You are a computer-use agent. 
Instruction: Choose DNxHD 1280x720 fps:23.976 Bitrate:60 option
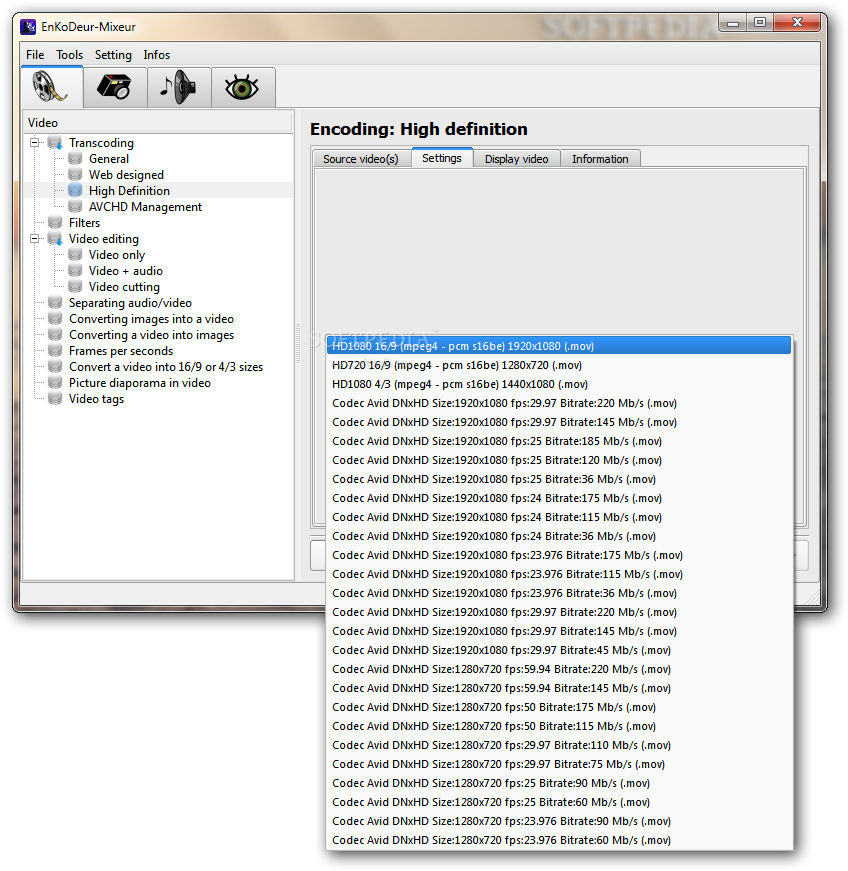pyautogui.click(x=559, y=840)
